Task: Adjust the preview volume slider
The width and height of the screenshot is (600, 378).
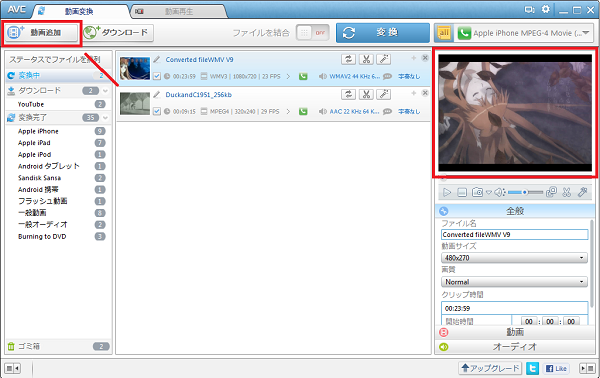Action: 525,192
